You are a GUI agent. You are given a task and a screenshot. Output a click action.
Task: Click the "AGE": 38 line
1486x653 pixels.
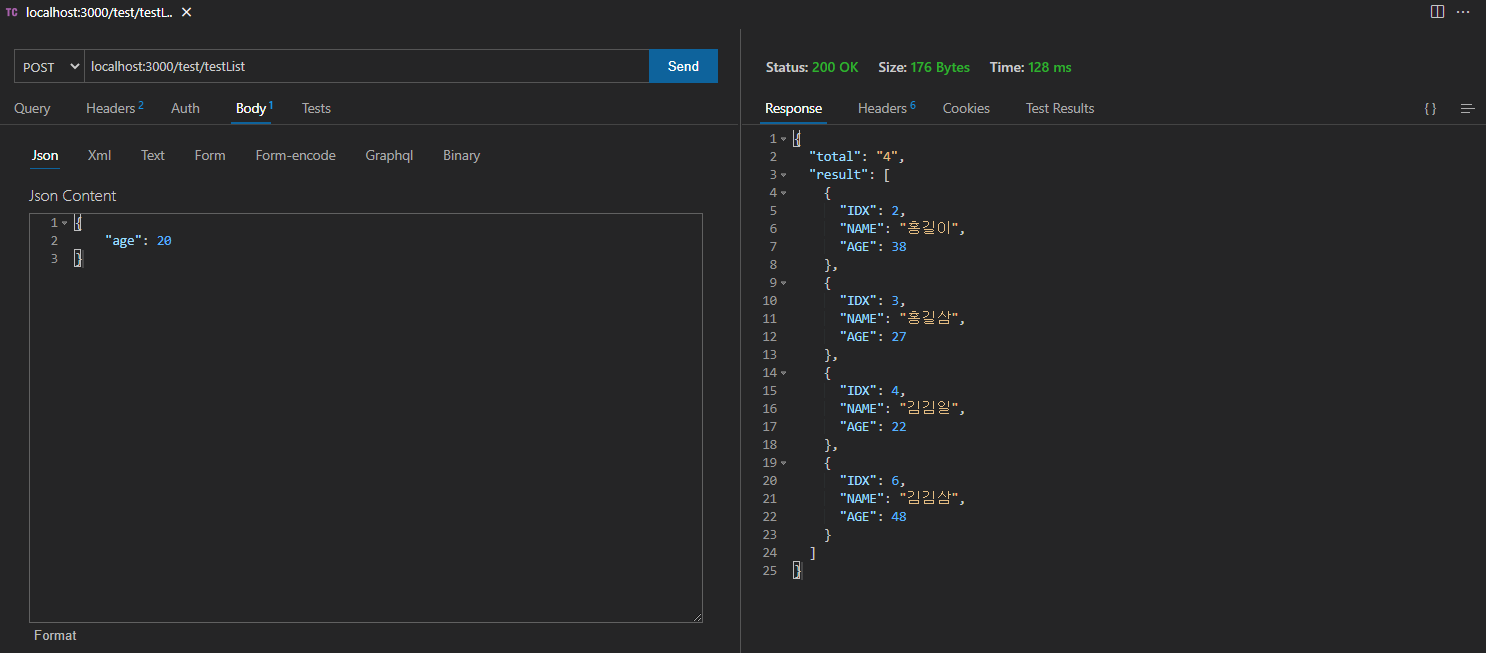click(873, 247)
